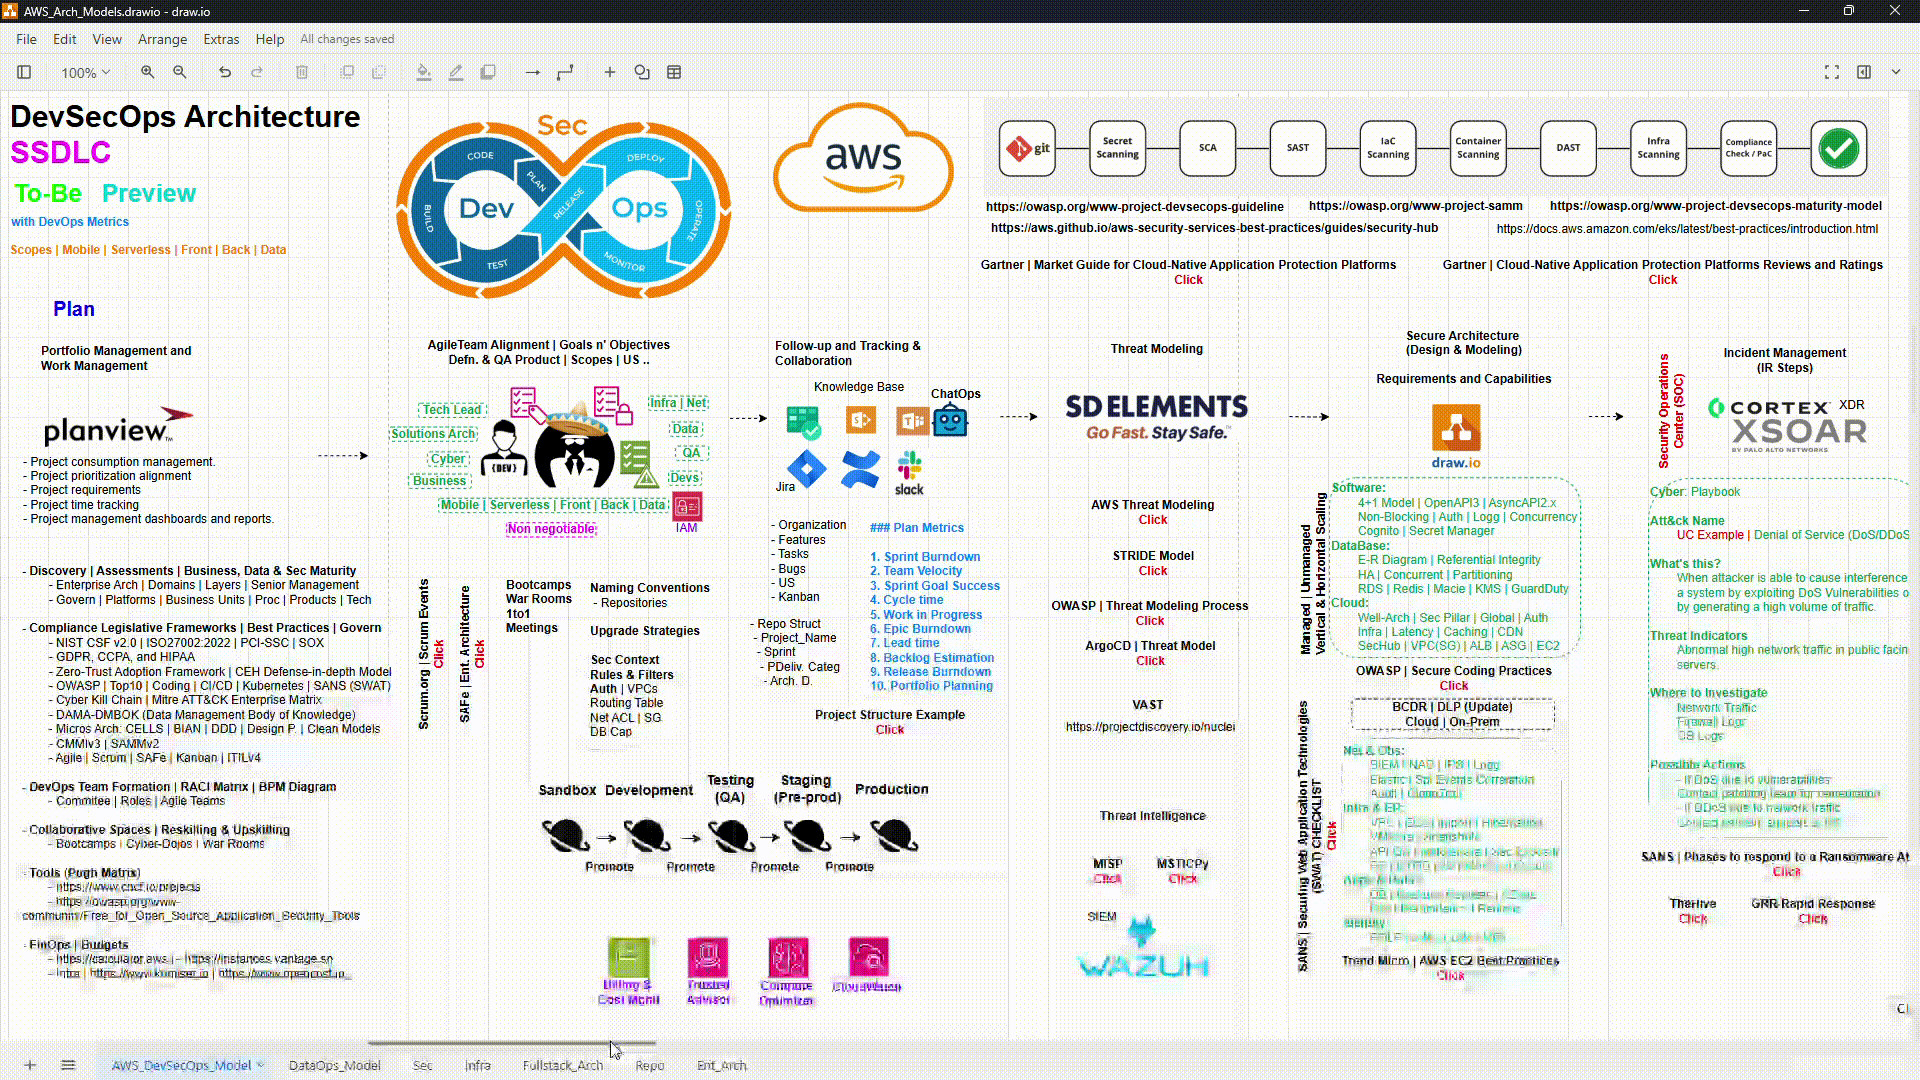Image resolution: width=1920 pixels, height=1080 pixels.
Task: Select the DAST pipeline box
Action: point(1568,148)
